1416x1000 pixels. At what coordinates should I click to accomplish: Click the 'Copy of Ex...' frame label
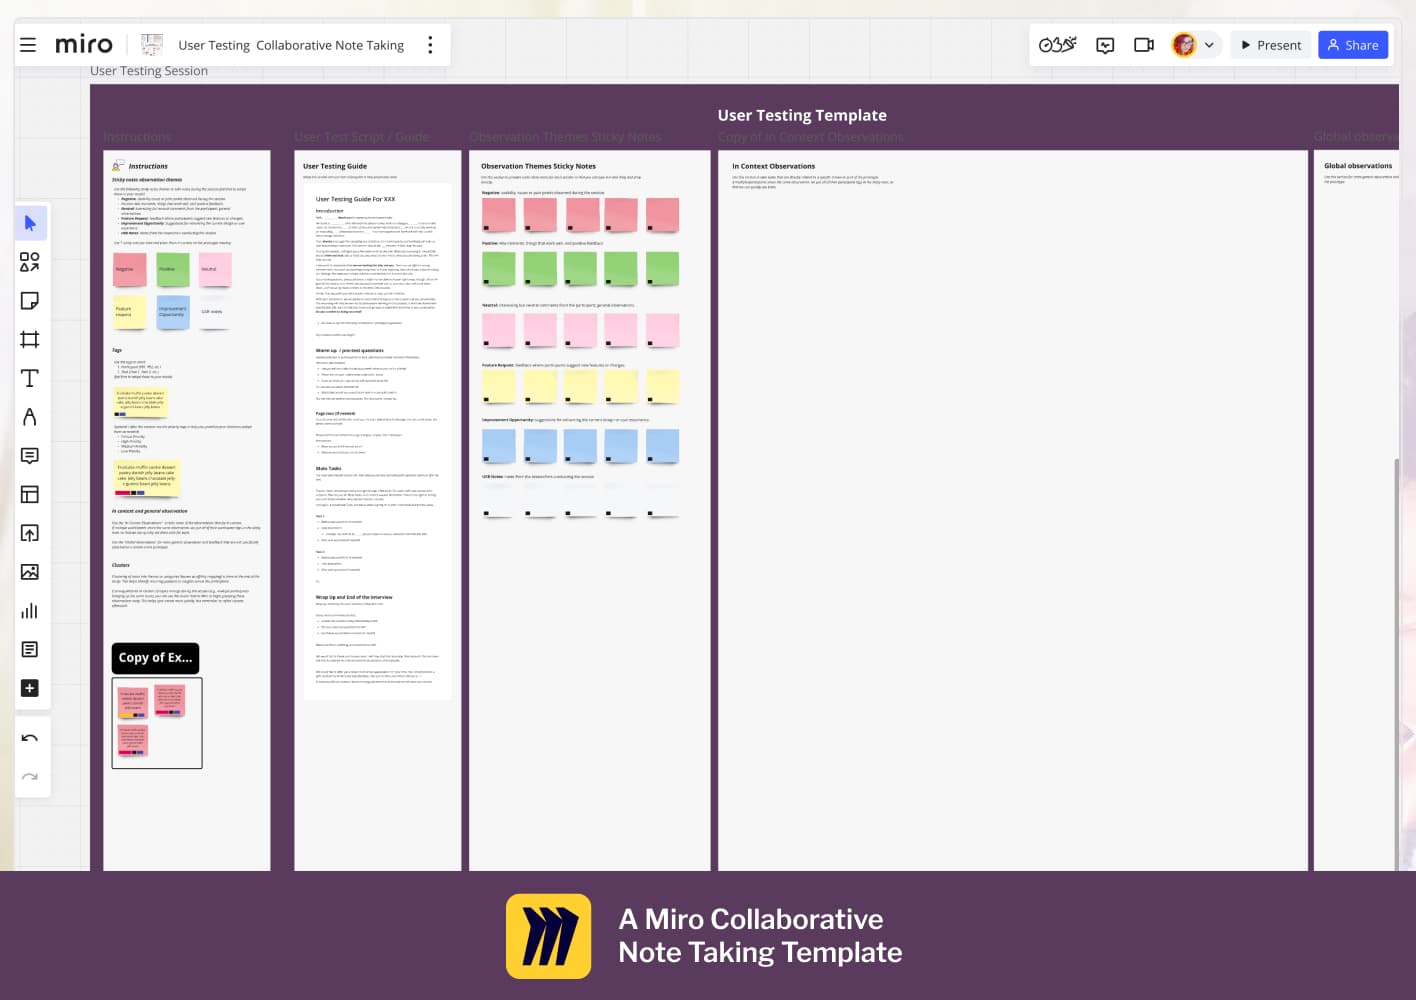point(155,657)
